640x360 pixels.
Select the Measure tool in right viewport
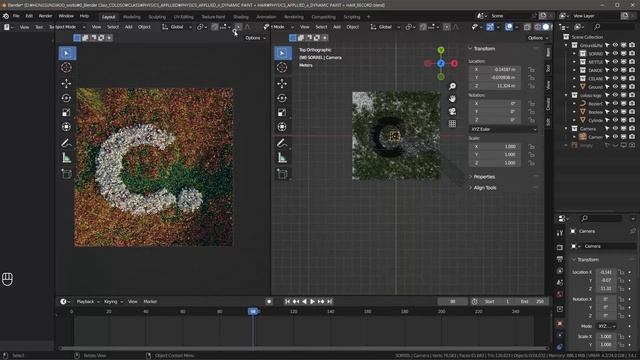tap(282, 158)
